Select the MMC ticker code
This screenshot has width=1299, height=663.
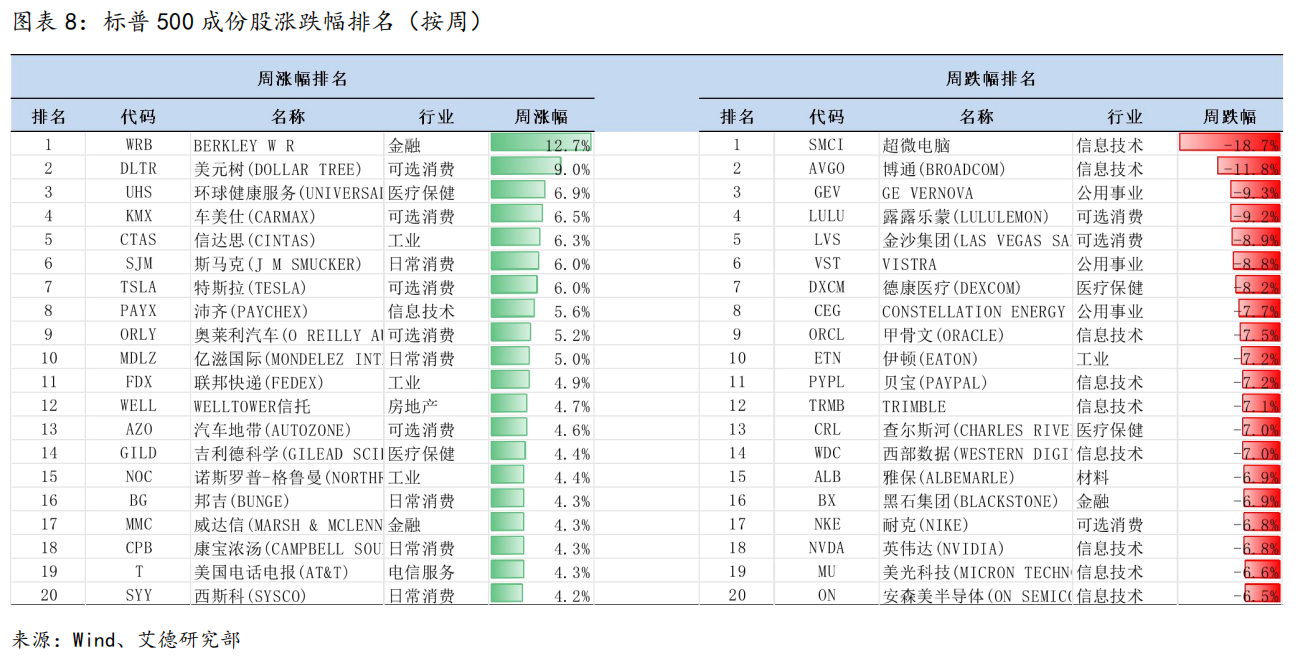tap(139, 525)
